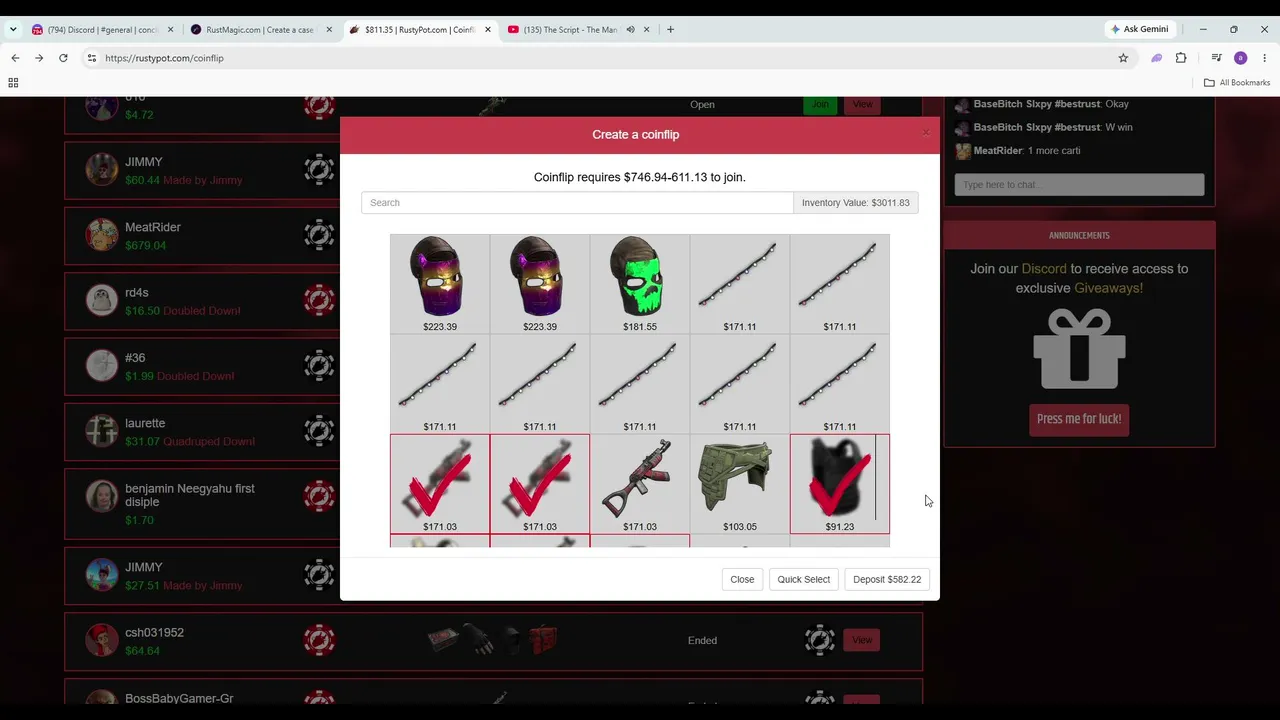This screenshot has height=720, width=1280.
Task: Open the rd4s player avatar
Action: point(101,300)
